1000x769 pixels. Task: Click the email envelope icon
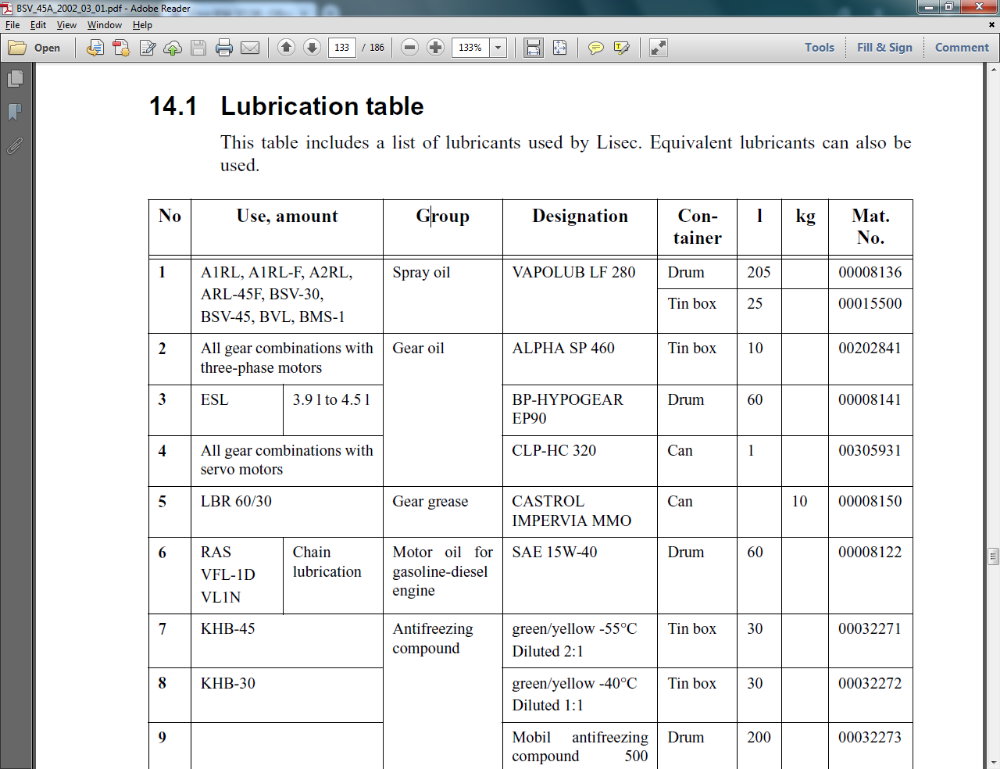click(250, 48)
